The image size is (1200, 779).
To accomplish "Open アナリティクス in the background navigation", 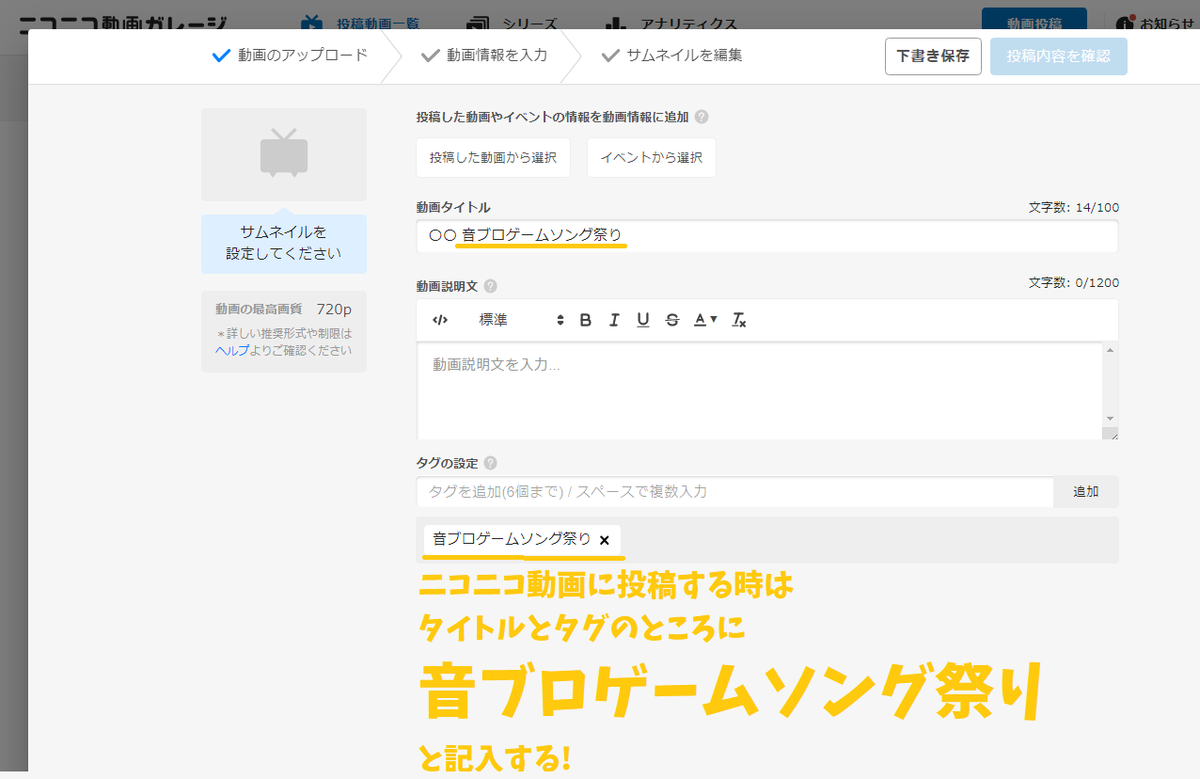I will tap(672, 24).
